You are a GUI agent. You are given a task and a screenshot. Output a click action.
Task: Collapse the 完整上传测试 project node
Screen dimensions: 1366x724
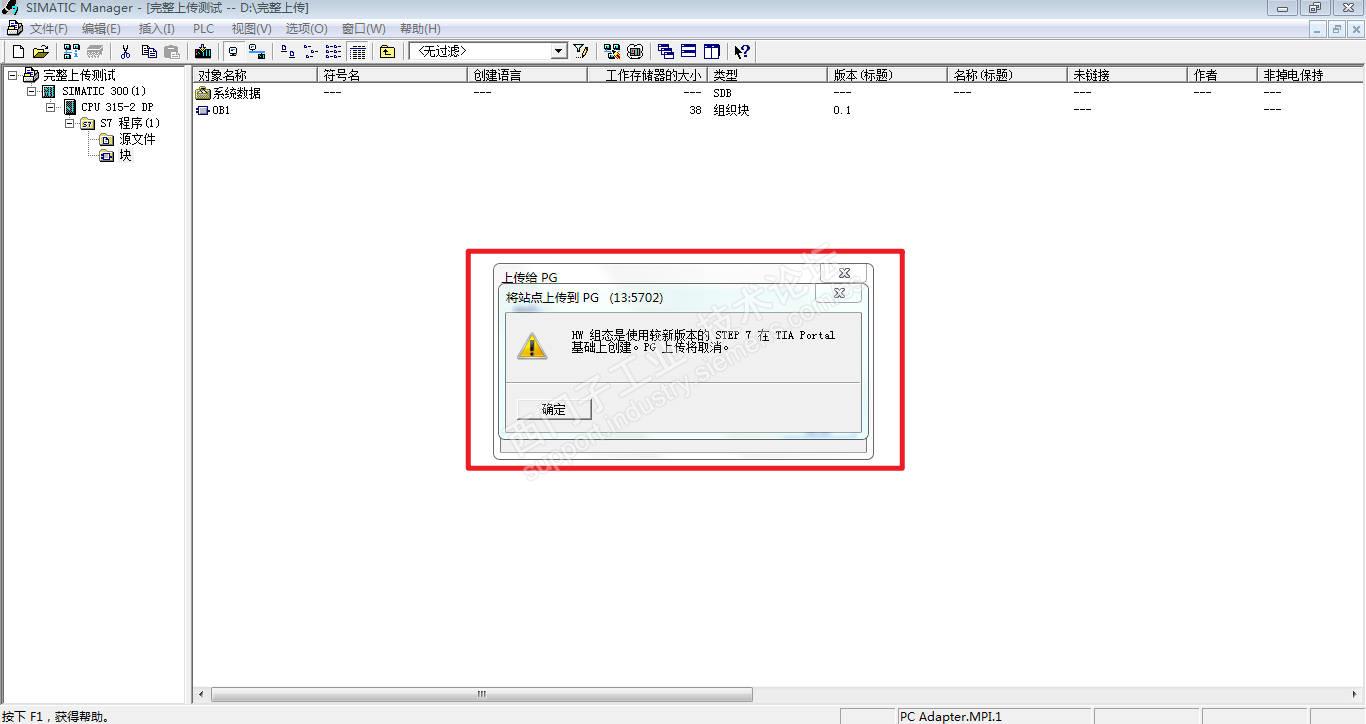tap(13, 75)
